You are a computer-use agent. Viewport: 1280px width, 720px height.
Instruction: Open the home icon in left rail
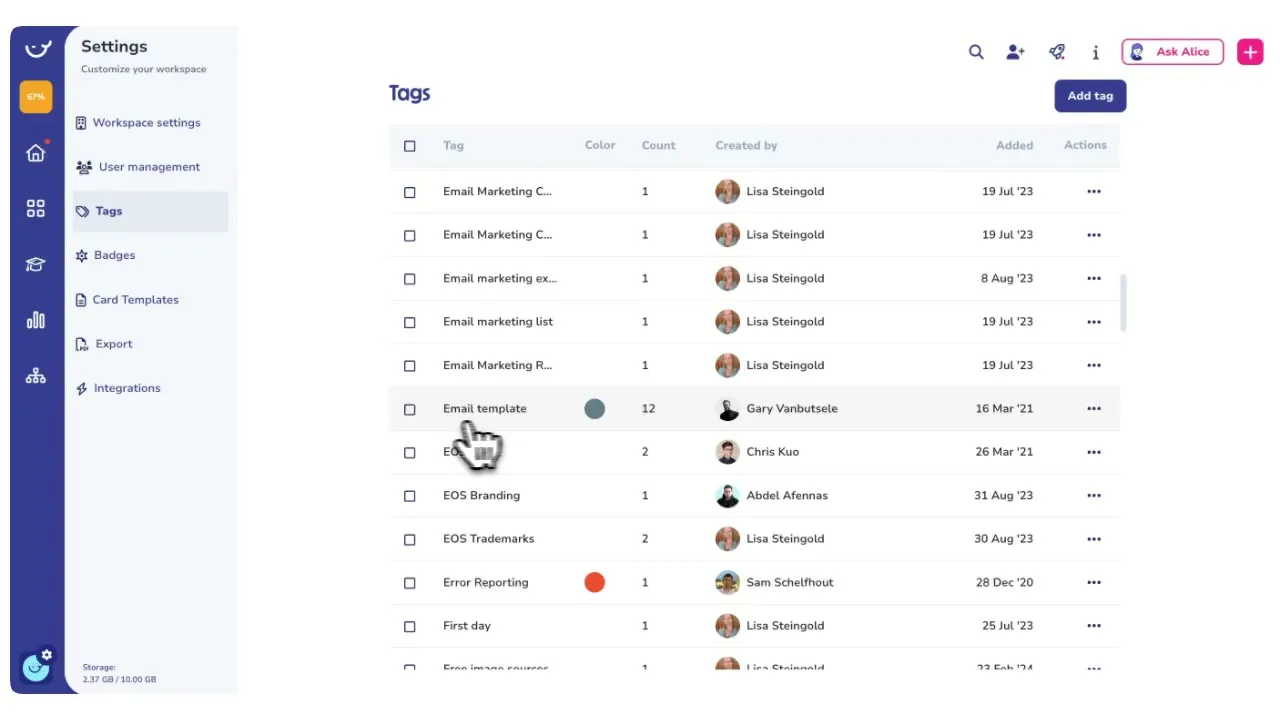[x=36, y=153]
